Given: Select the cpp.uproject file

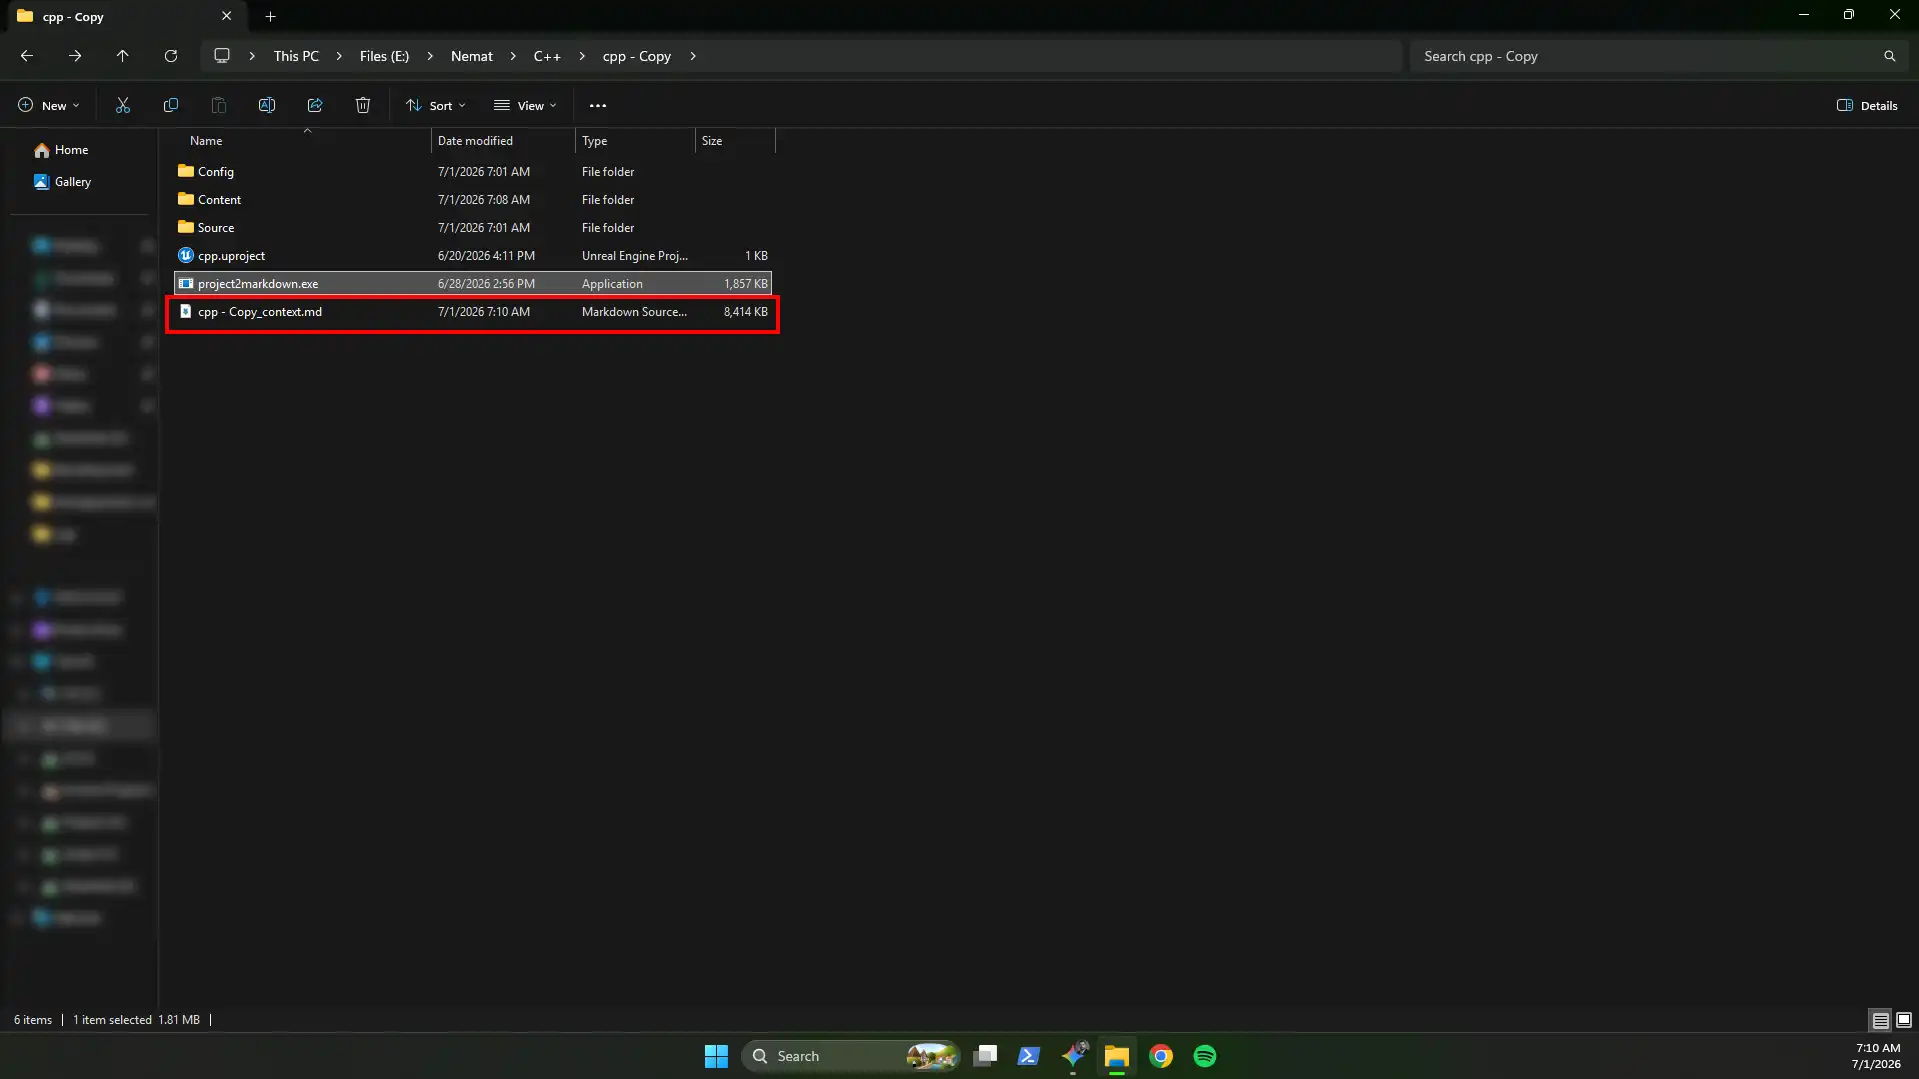Looking at the screenshot, I should click(x=473, y=256).
